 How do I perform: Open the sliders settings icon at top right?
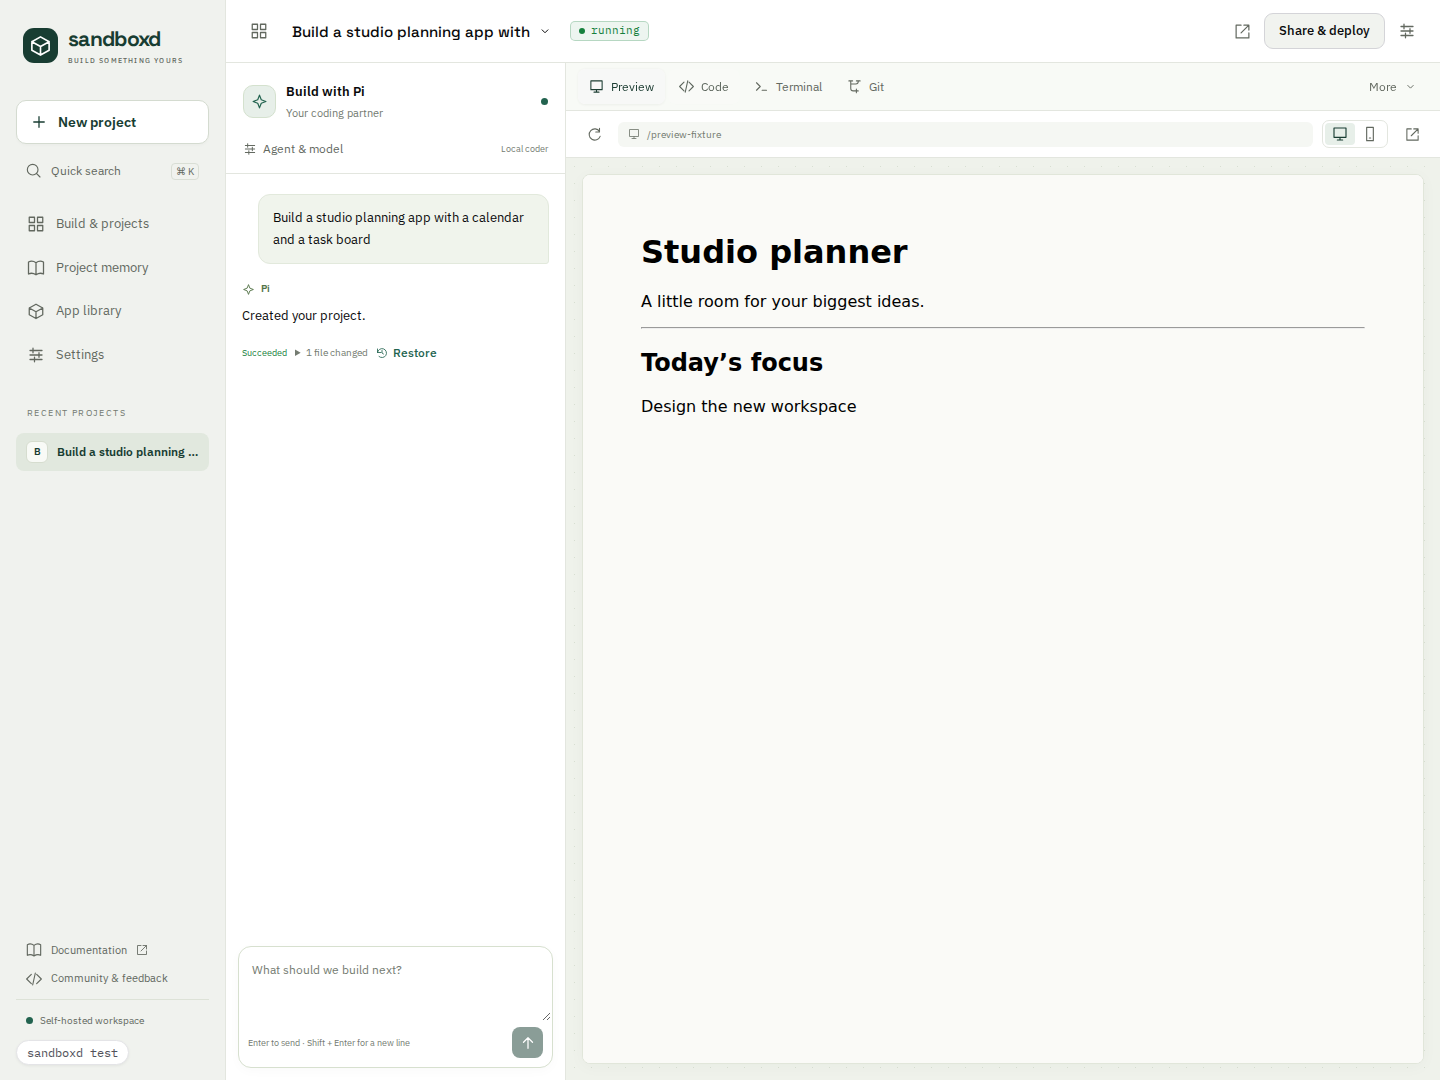tap(1407, 31)
